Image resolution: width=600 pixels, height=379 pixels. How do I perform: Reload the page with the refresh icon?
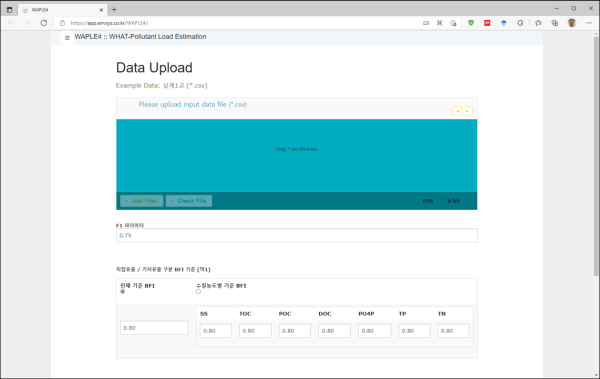pos(44,23)
